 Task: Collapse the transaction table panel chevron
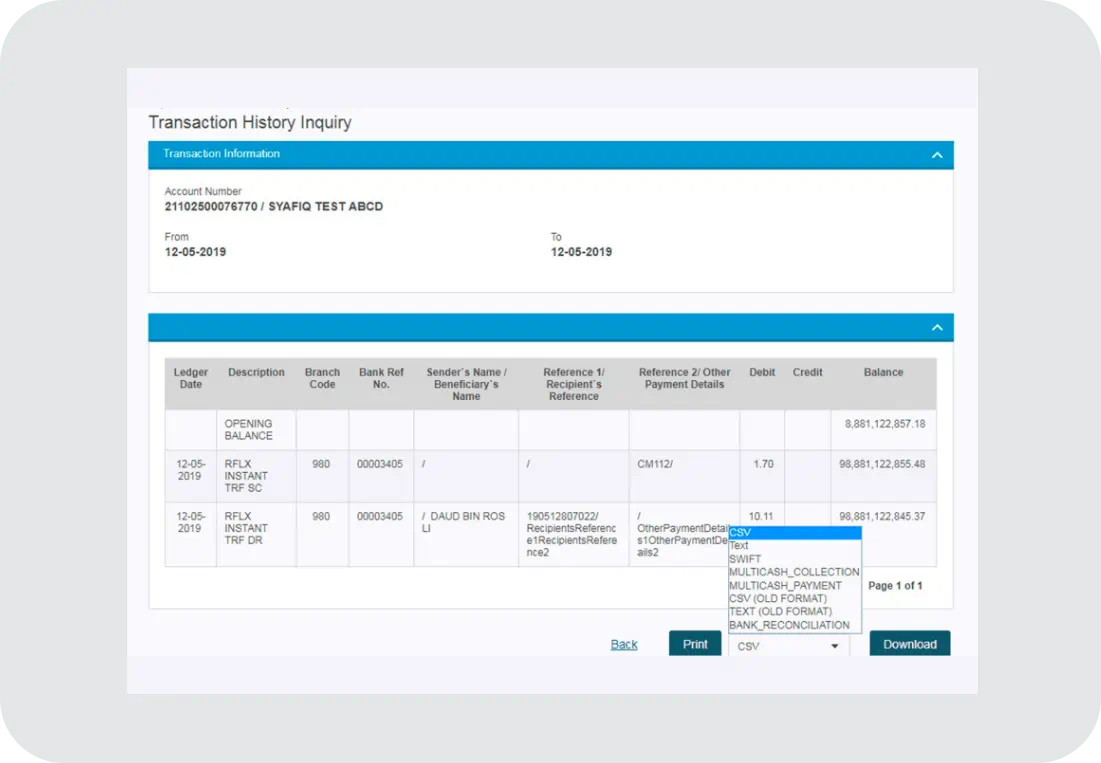tap(936, 328)
